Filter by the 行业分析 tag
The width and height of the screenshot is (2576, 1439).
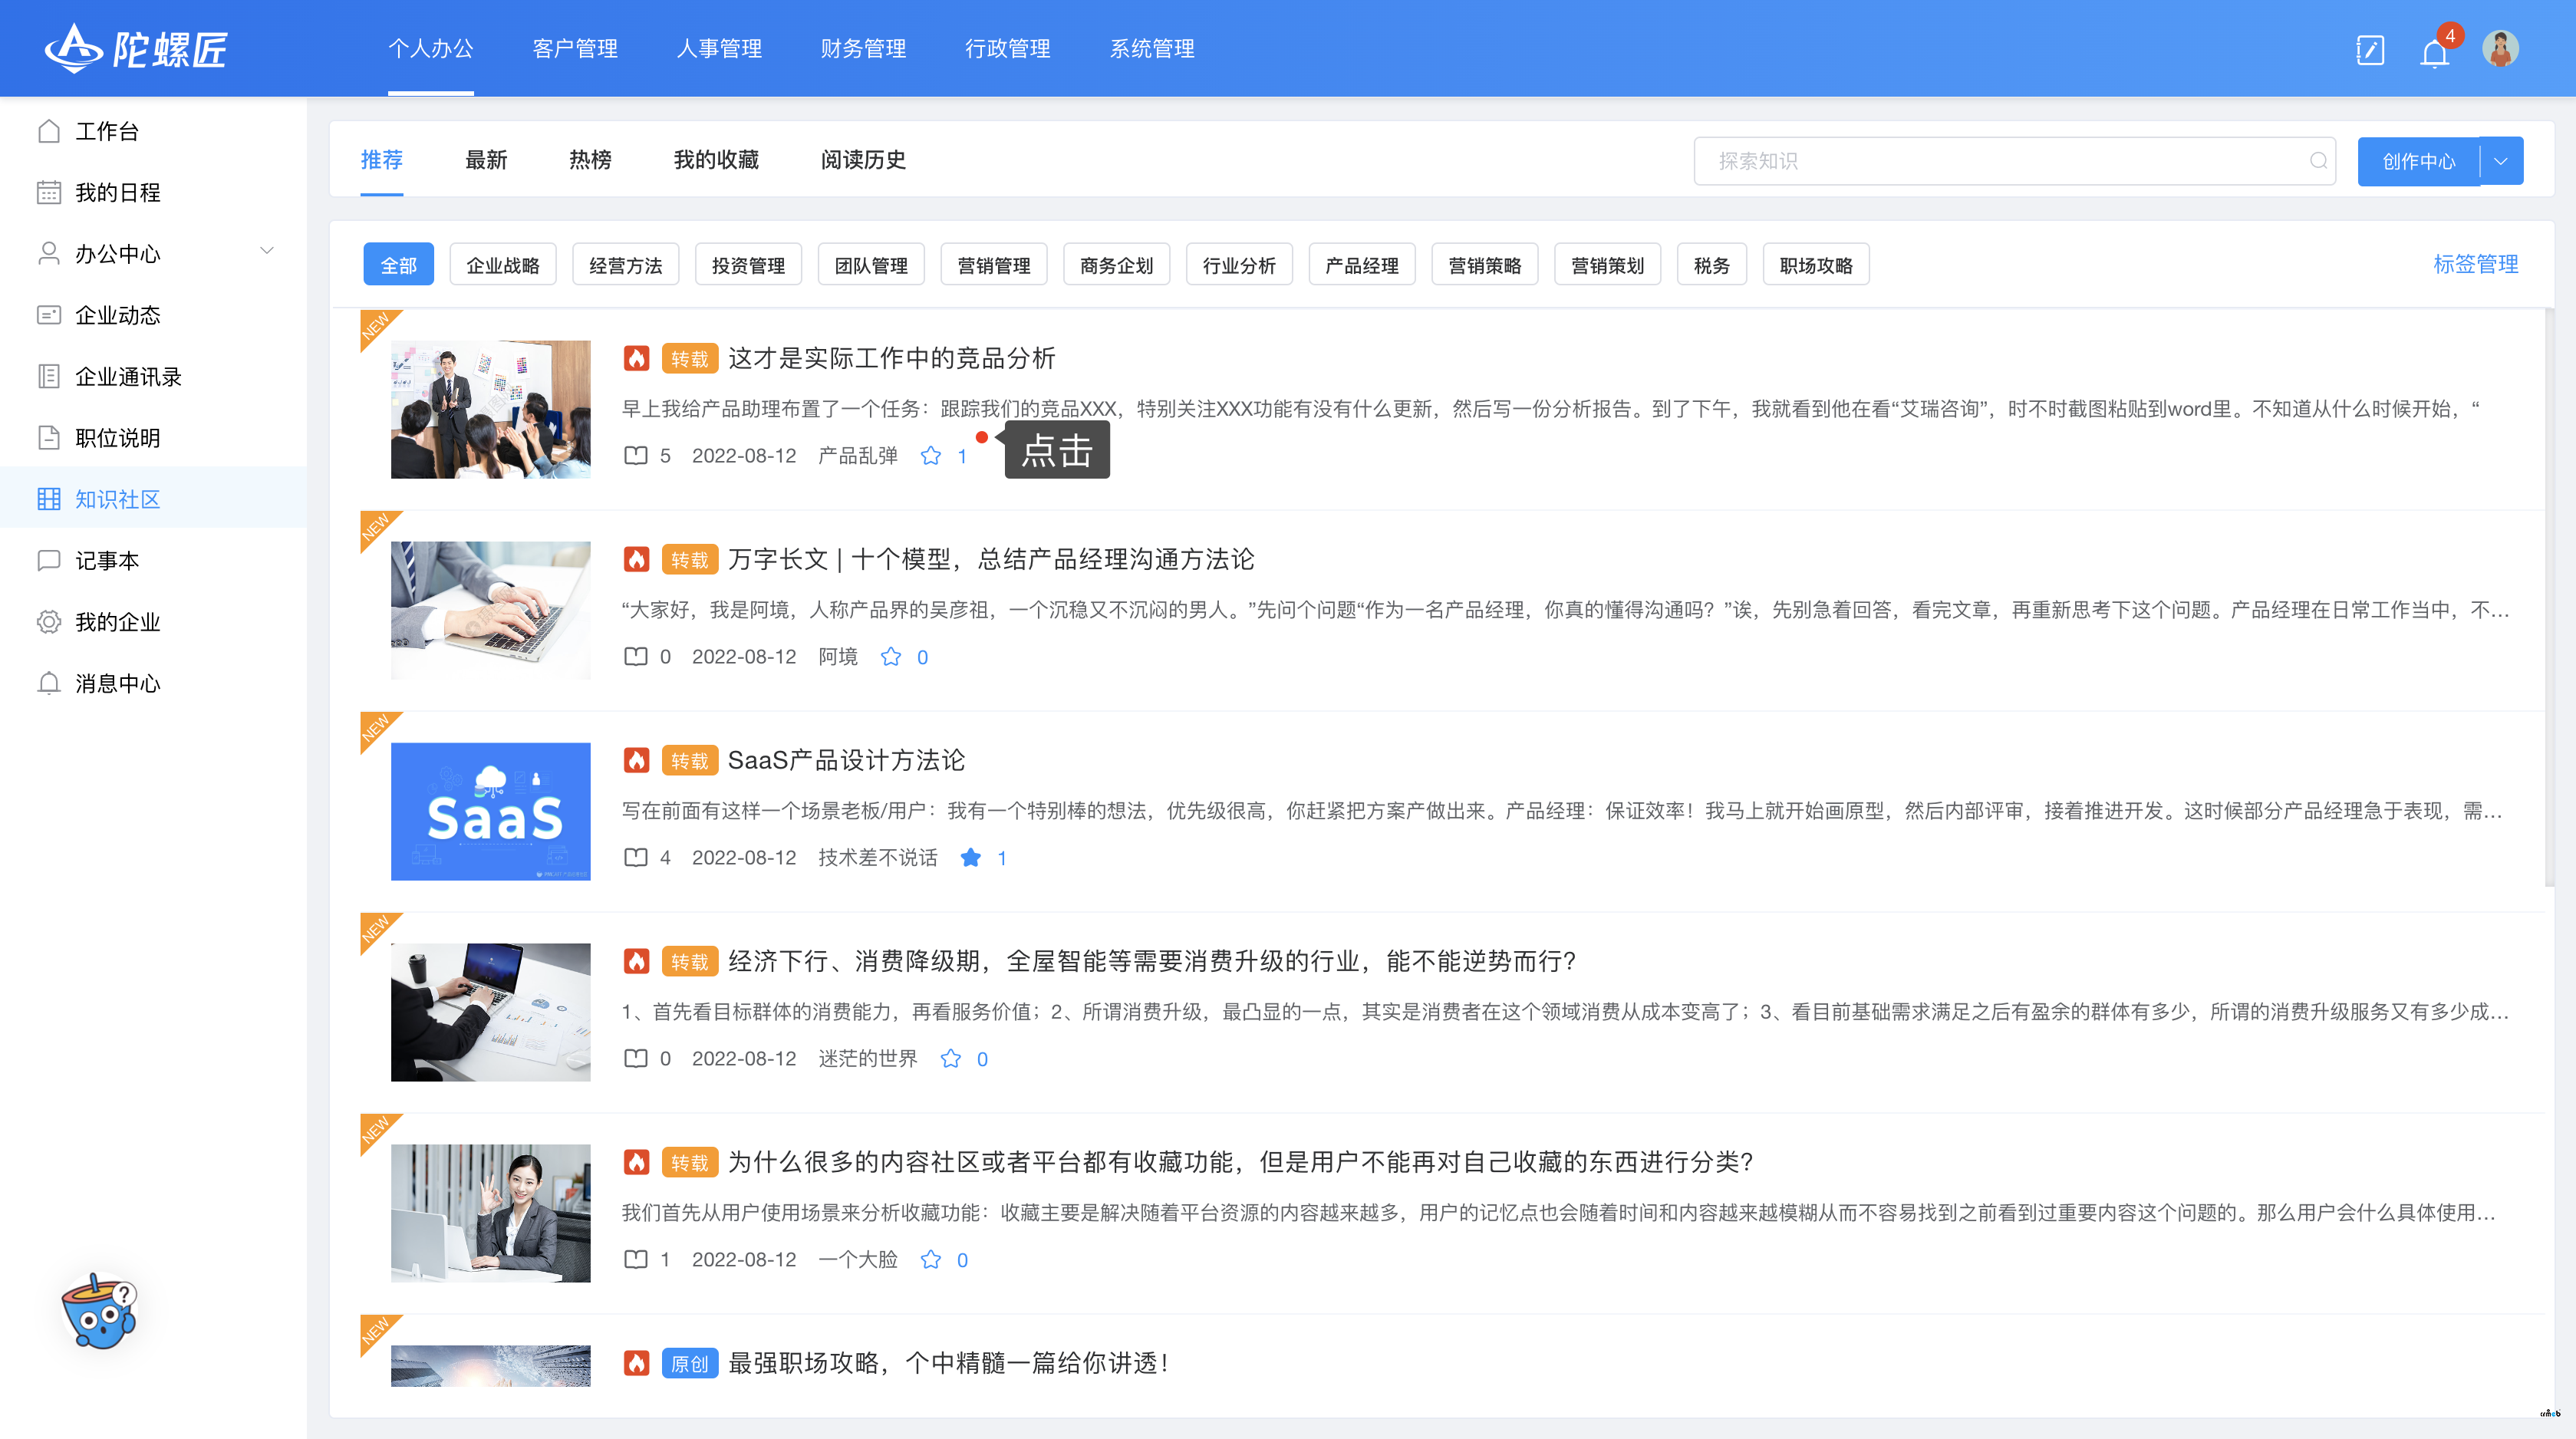(x=1239, y=265)
